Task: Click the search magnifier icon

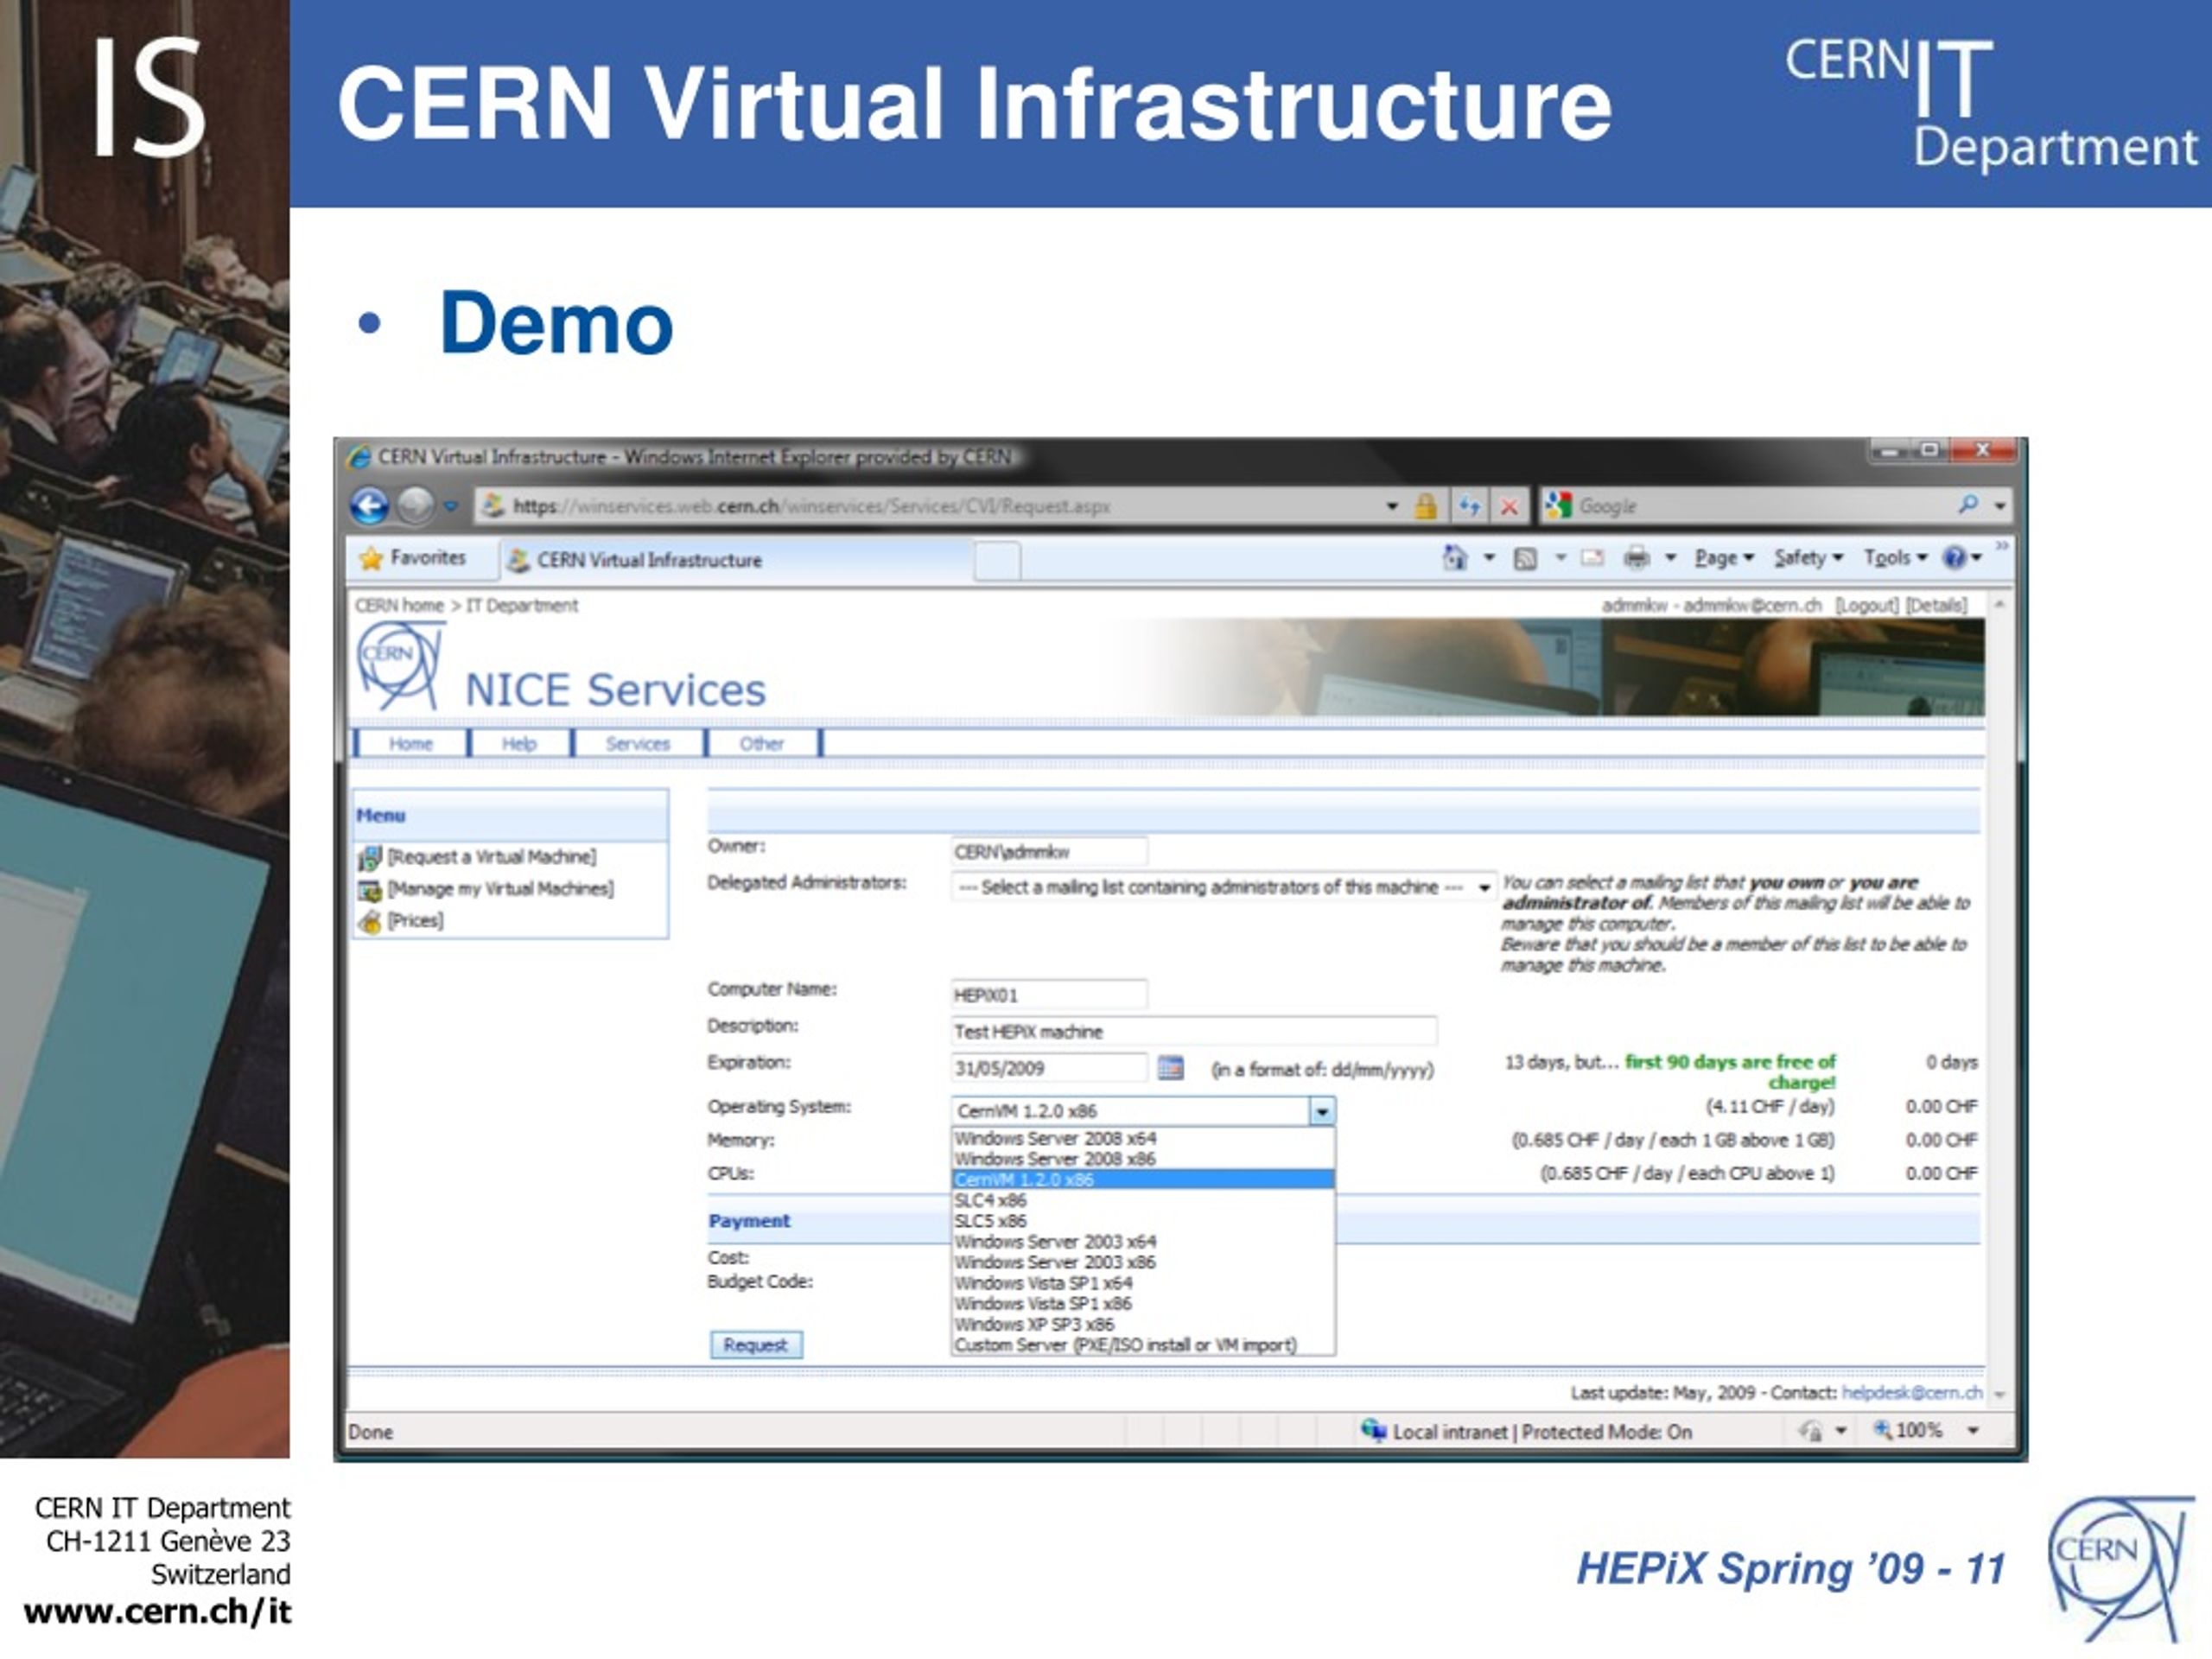Action: 1967,504
